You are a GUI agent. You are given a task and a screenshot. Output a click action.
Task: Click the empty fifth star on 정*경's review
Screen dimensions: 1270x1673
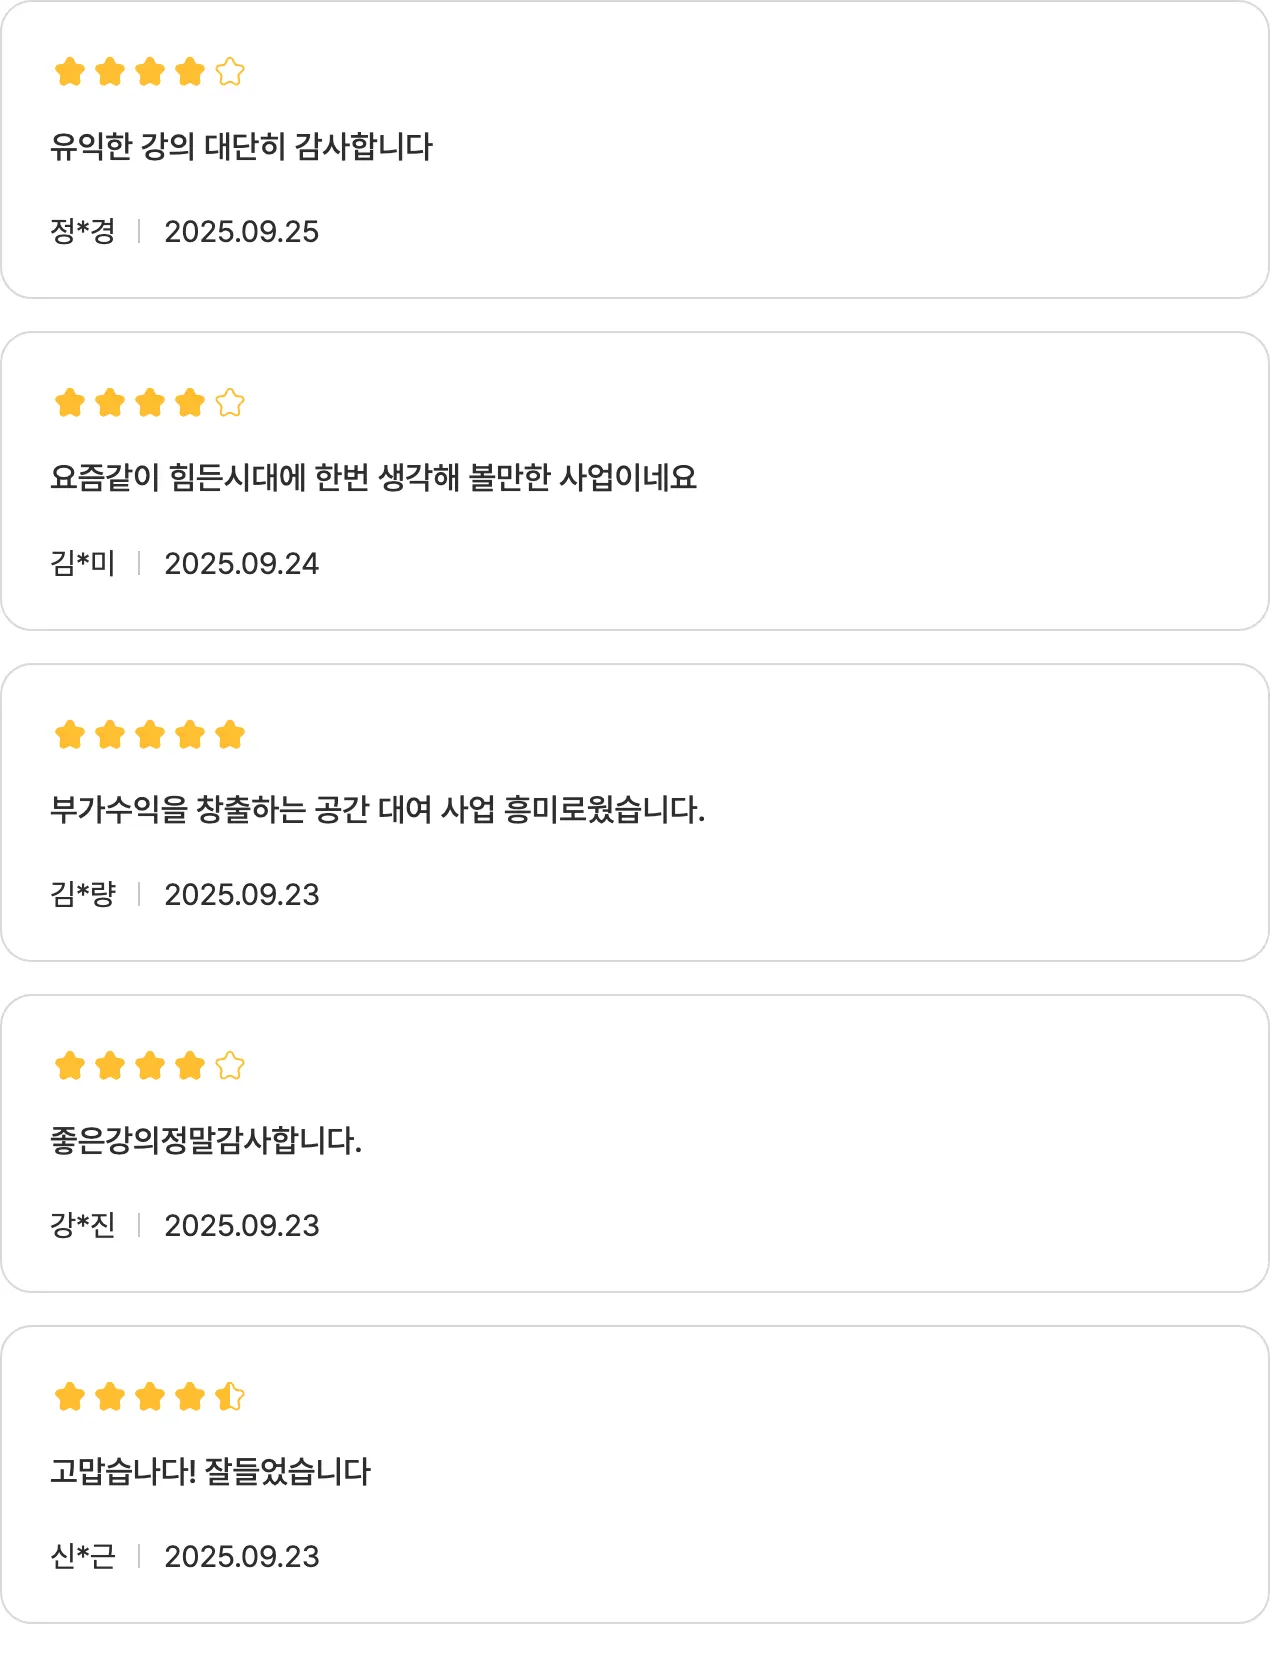click(230, 72)
